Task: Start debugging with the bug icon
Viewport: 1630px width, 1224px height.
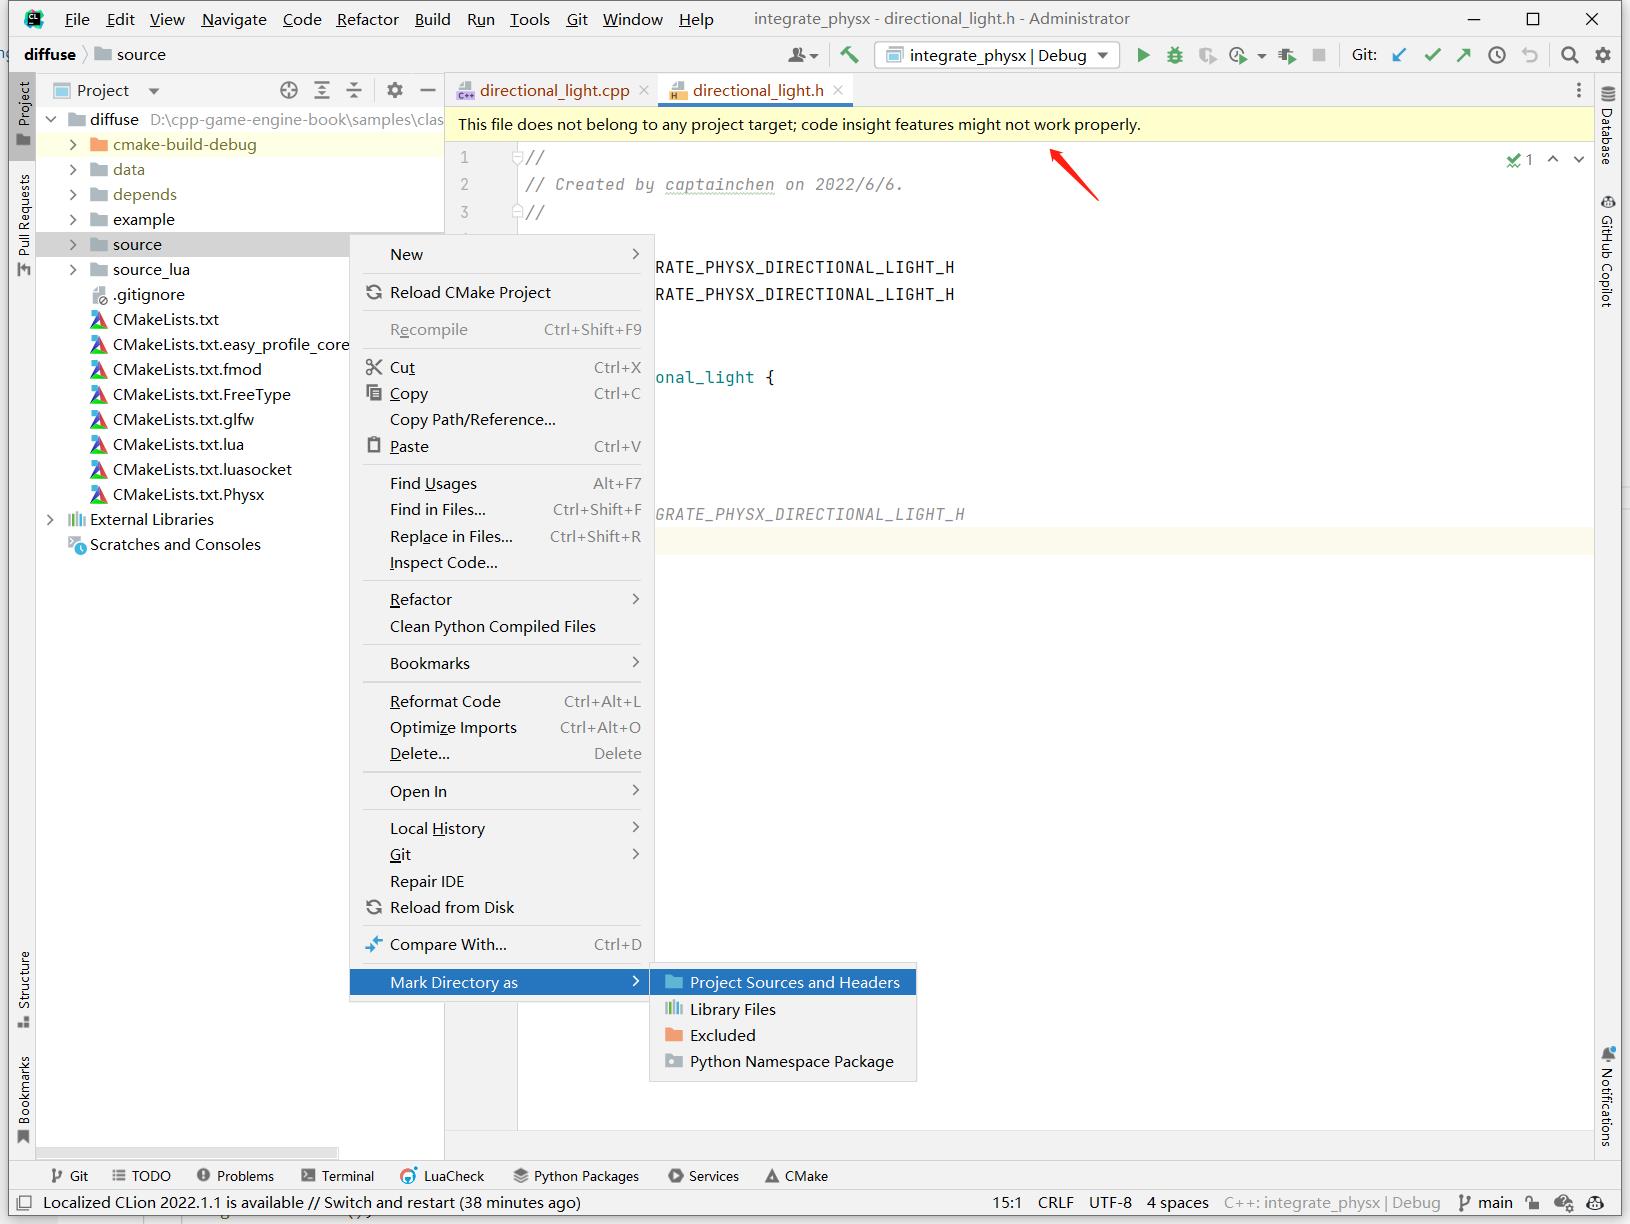Action: [x=1175, y=55]
